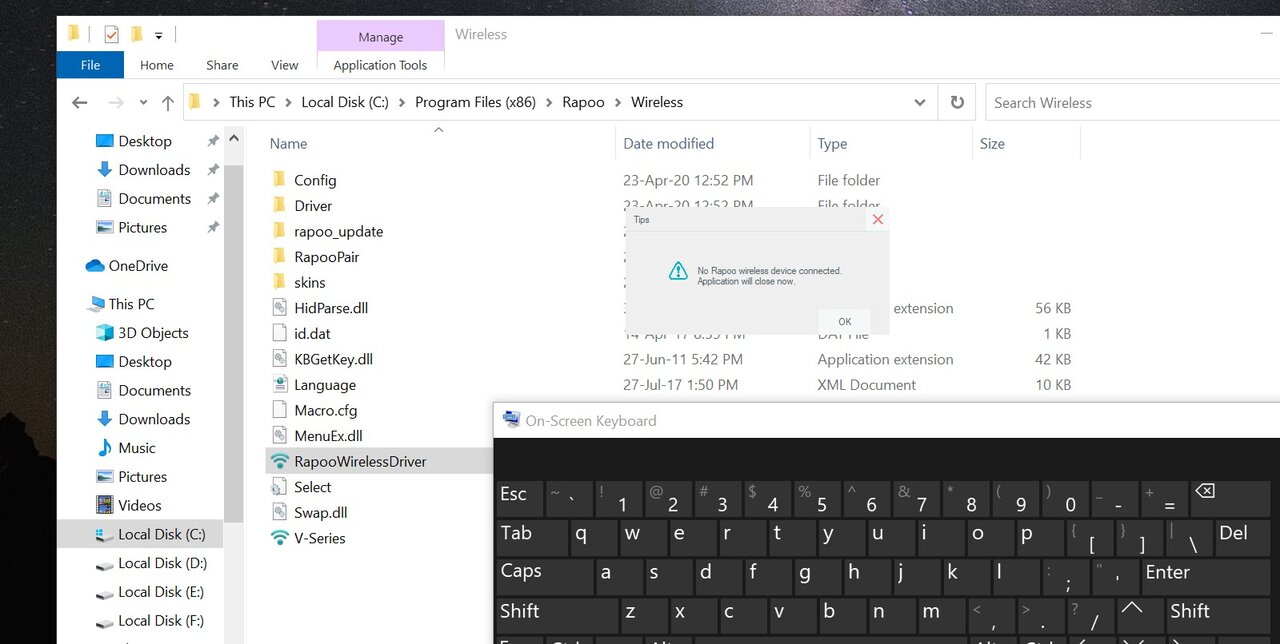
Task: Select This PC in navigation pane
Action: tap(131, 304)
